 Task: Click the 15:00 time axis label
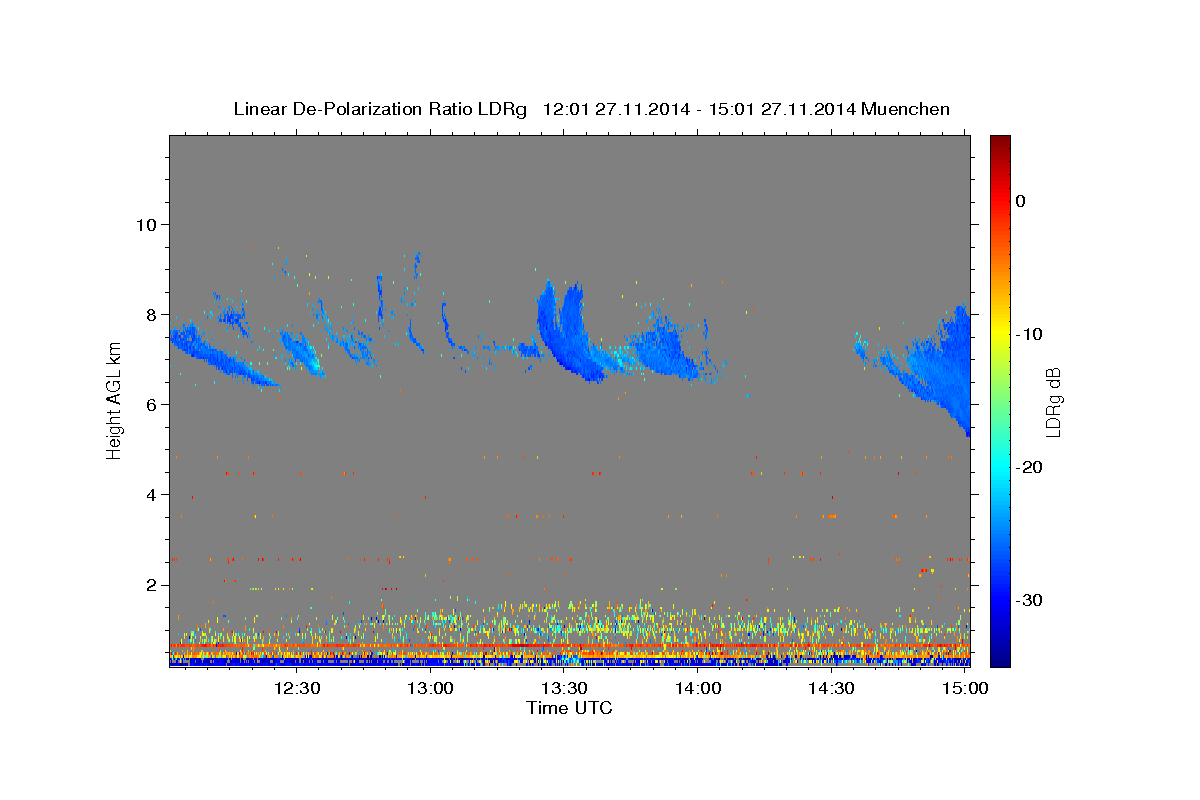tap(965, 688)
